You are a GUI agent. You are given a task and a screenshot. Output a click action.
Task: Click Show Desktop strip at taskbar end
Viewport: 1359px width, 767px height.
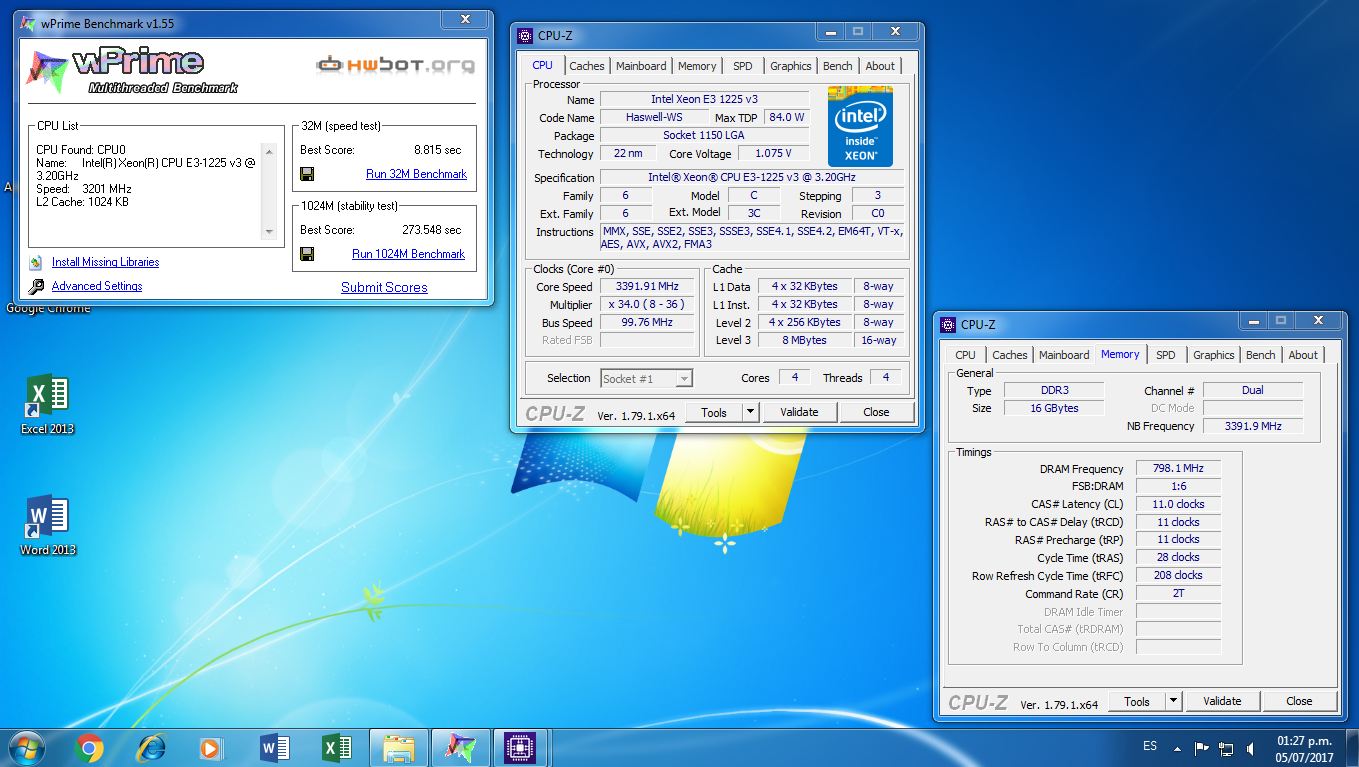tap(1352, 748)
